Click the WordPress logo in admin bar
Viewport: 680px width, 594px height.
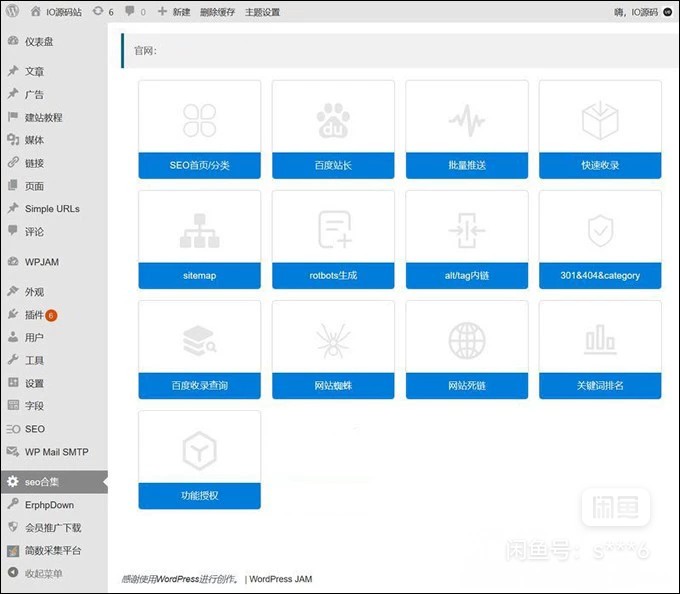(13, 11)
